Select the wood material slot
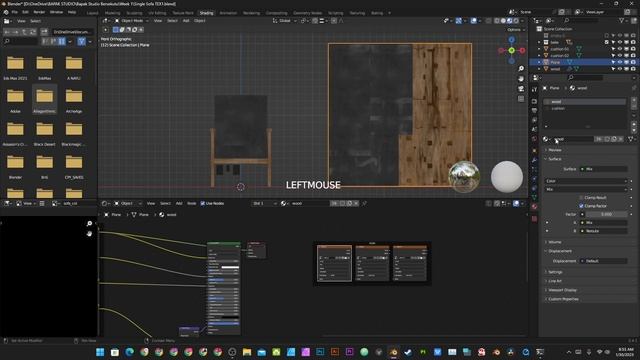The width and height of the screenshot is (640, 360). [585, 102]
